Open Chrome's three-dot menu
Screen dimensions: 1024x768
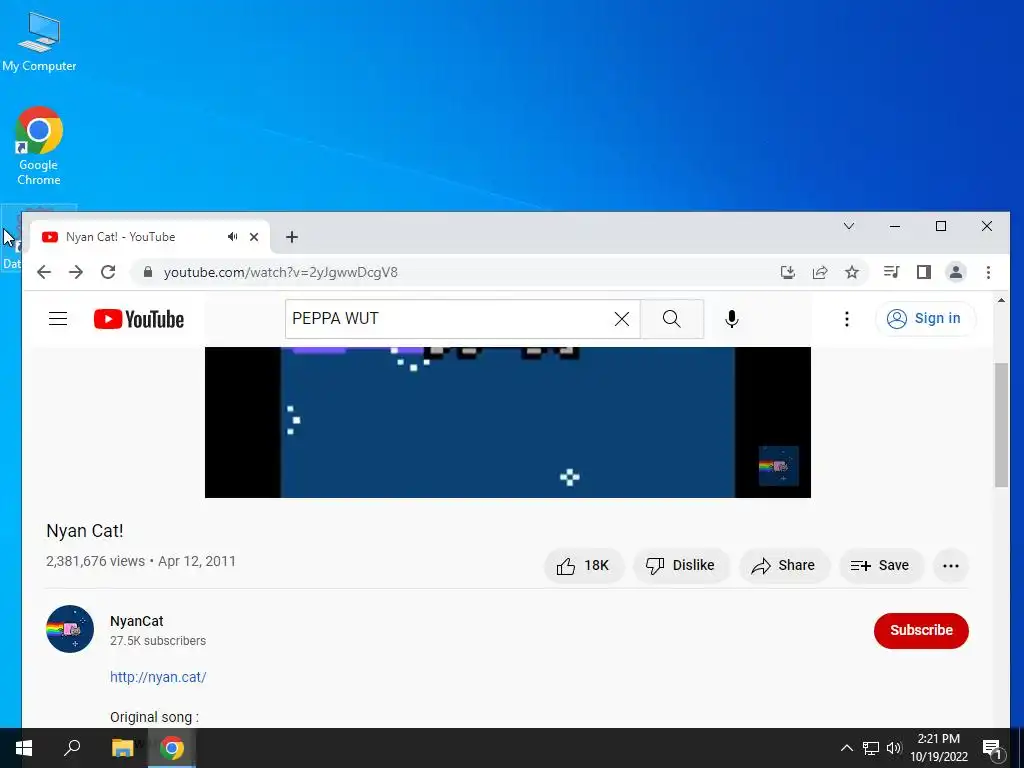[988, 272]
